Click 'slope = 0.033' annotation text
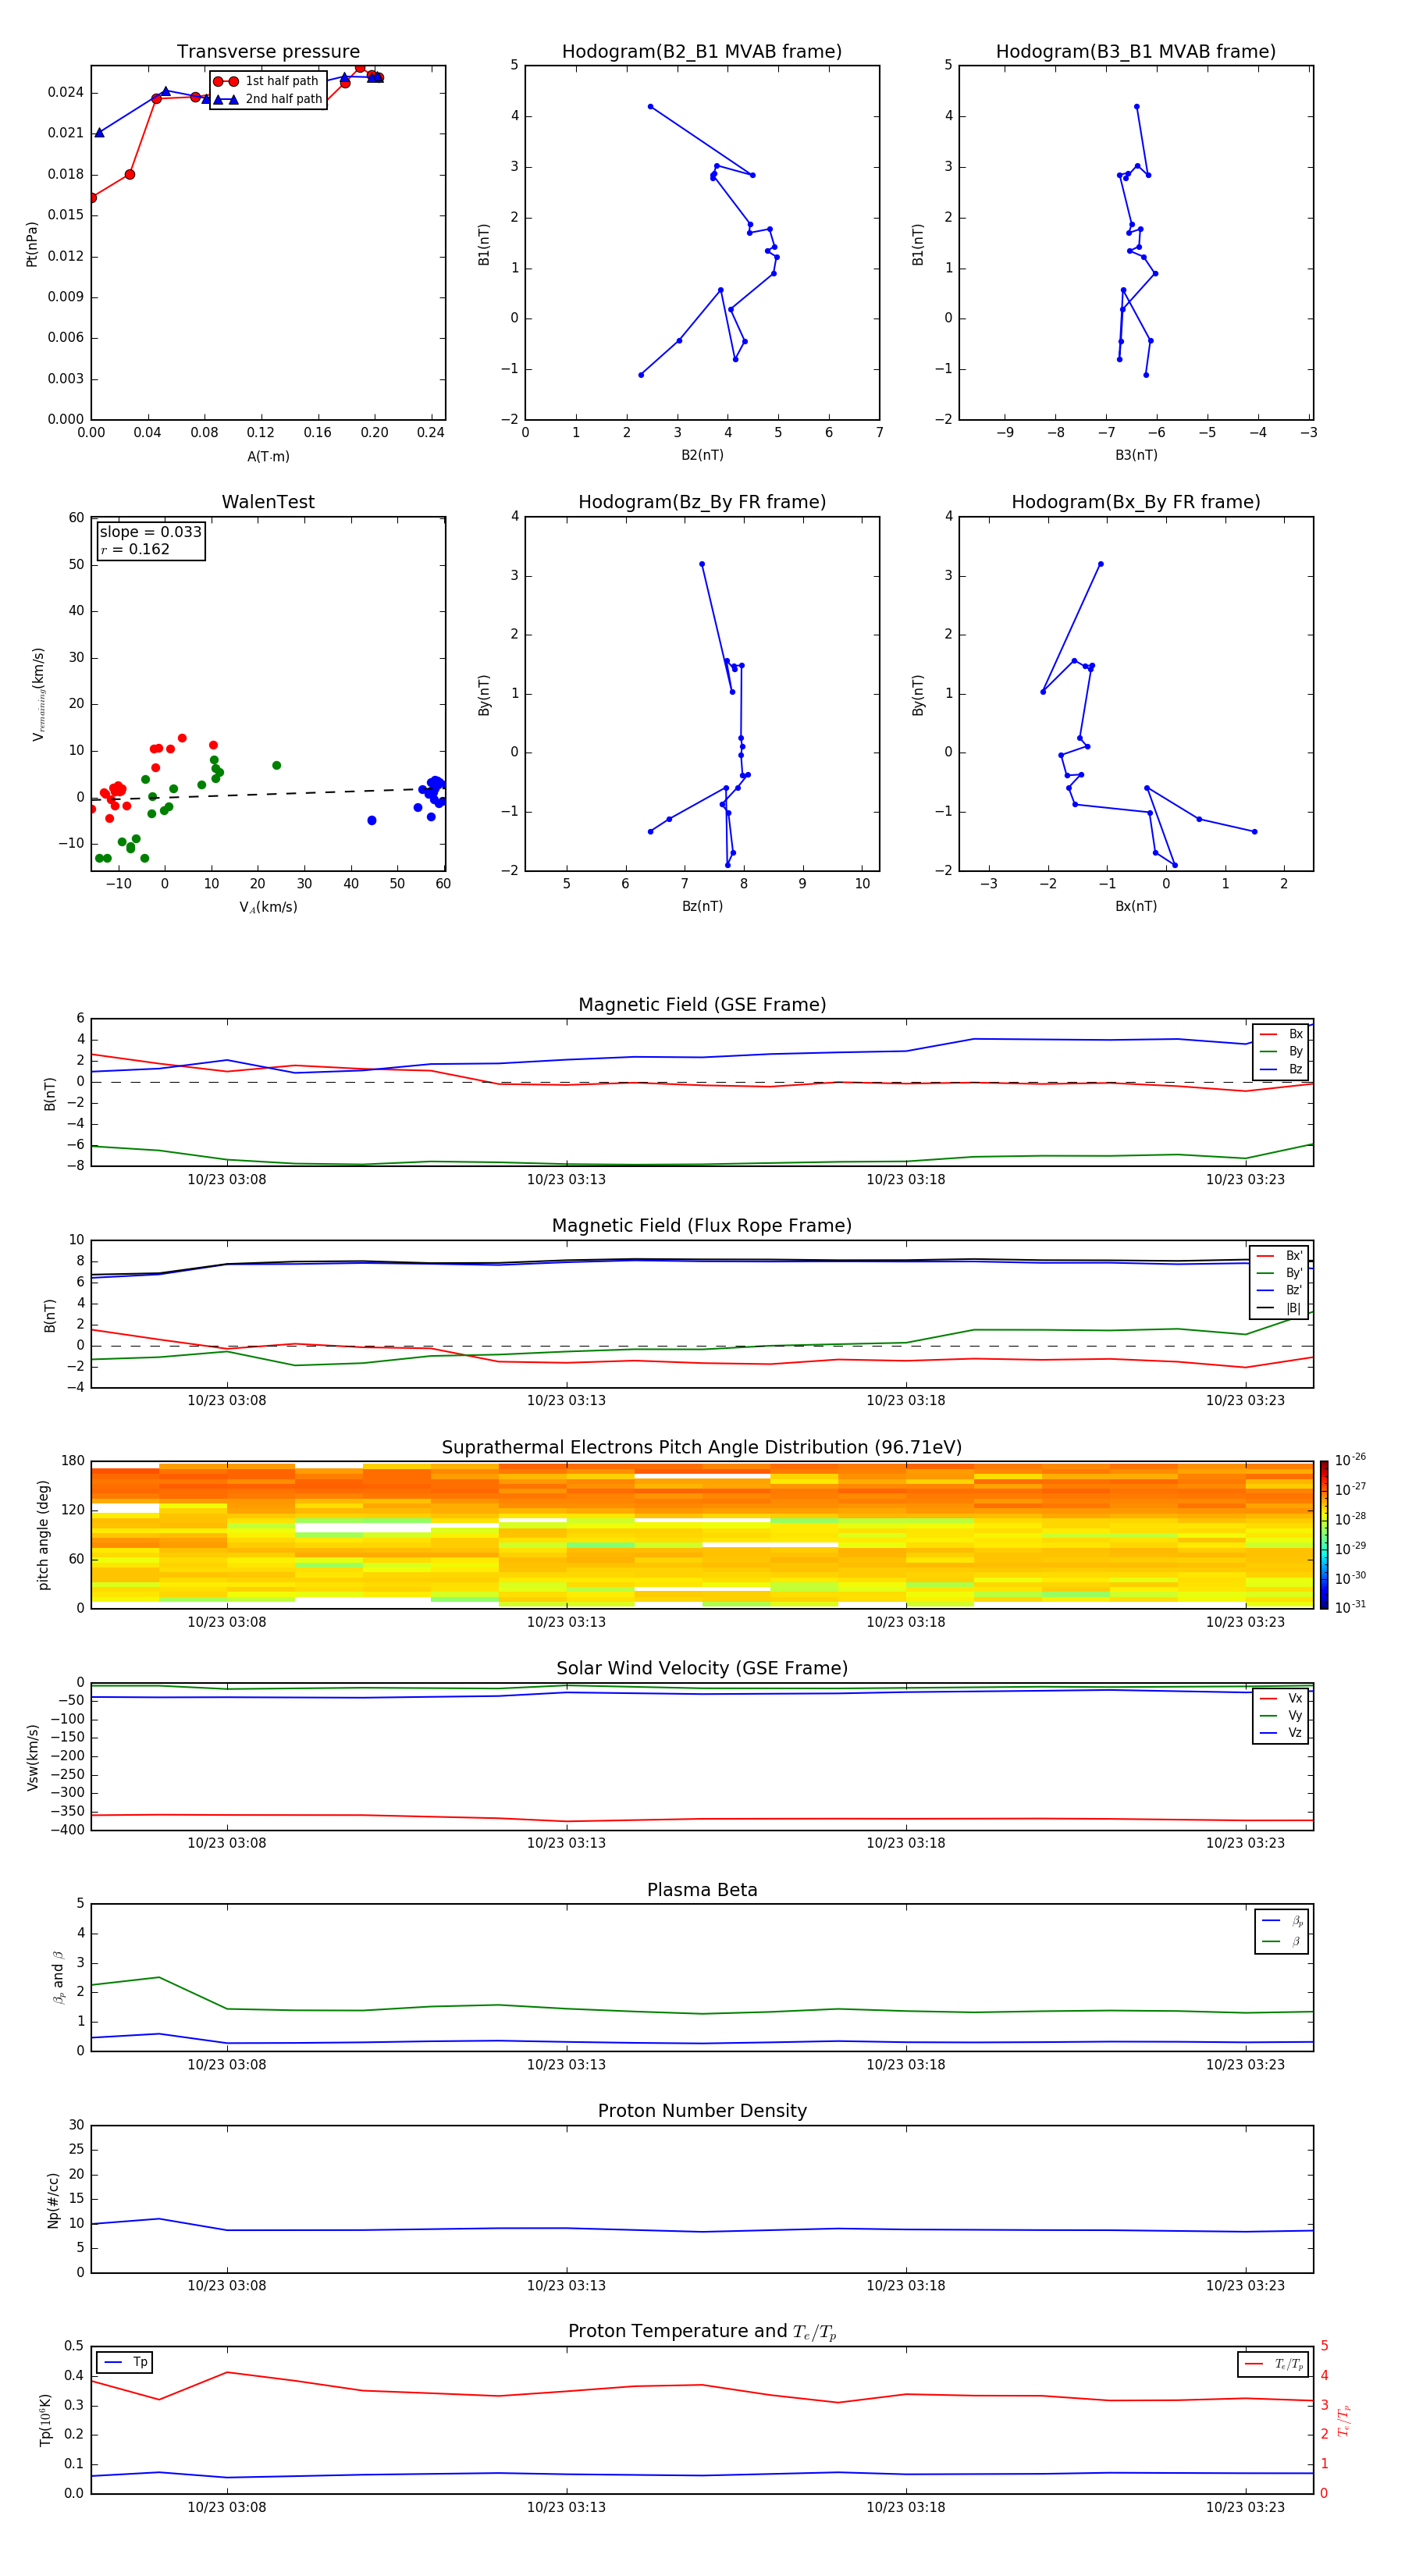This screenshot has height=2576, width=1405. pyautogui.click(x=150, y=532)
